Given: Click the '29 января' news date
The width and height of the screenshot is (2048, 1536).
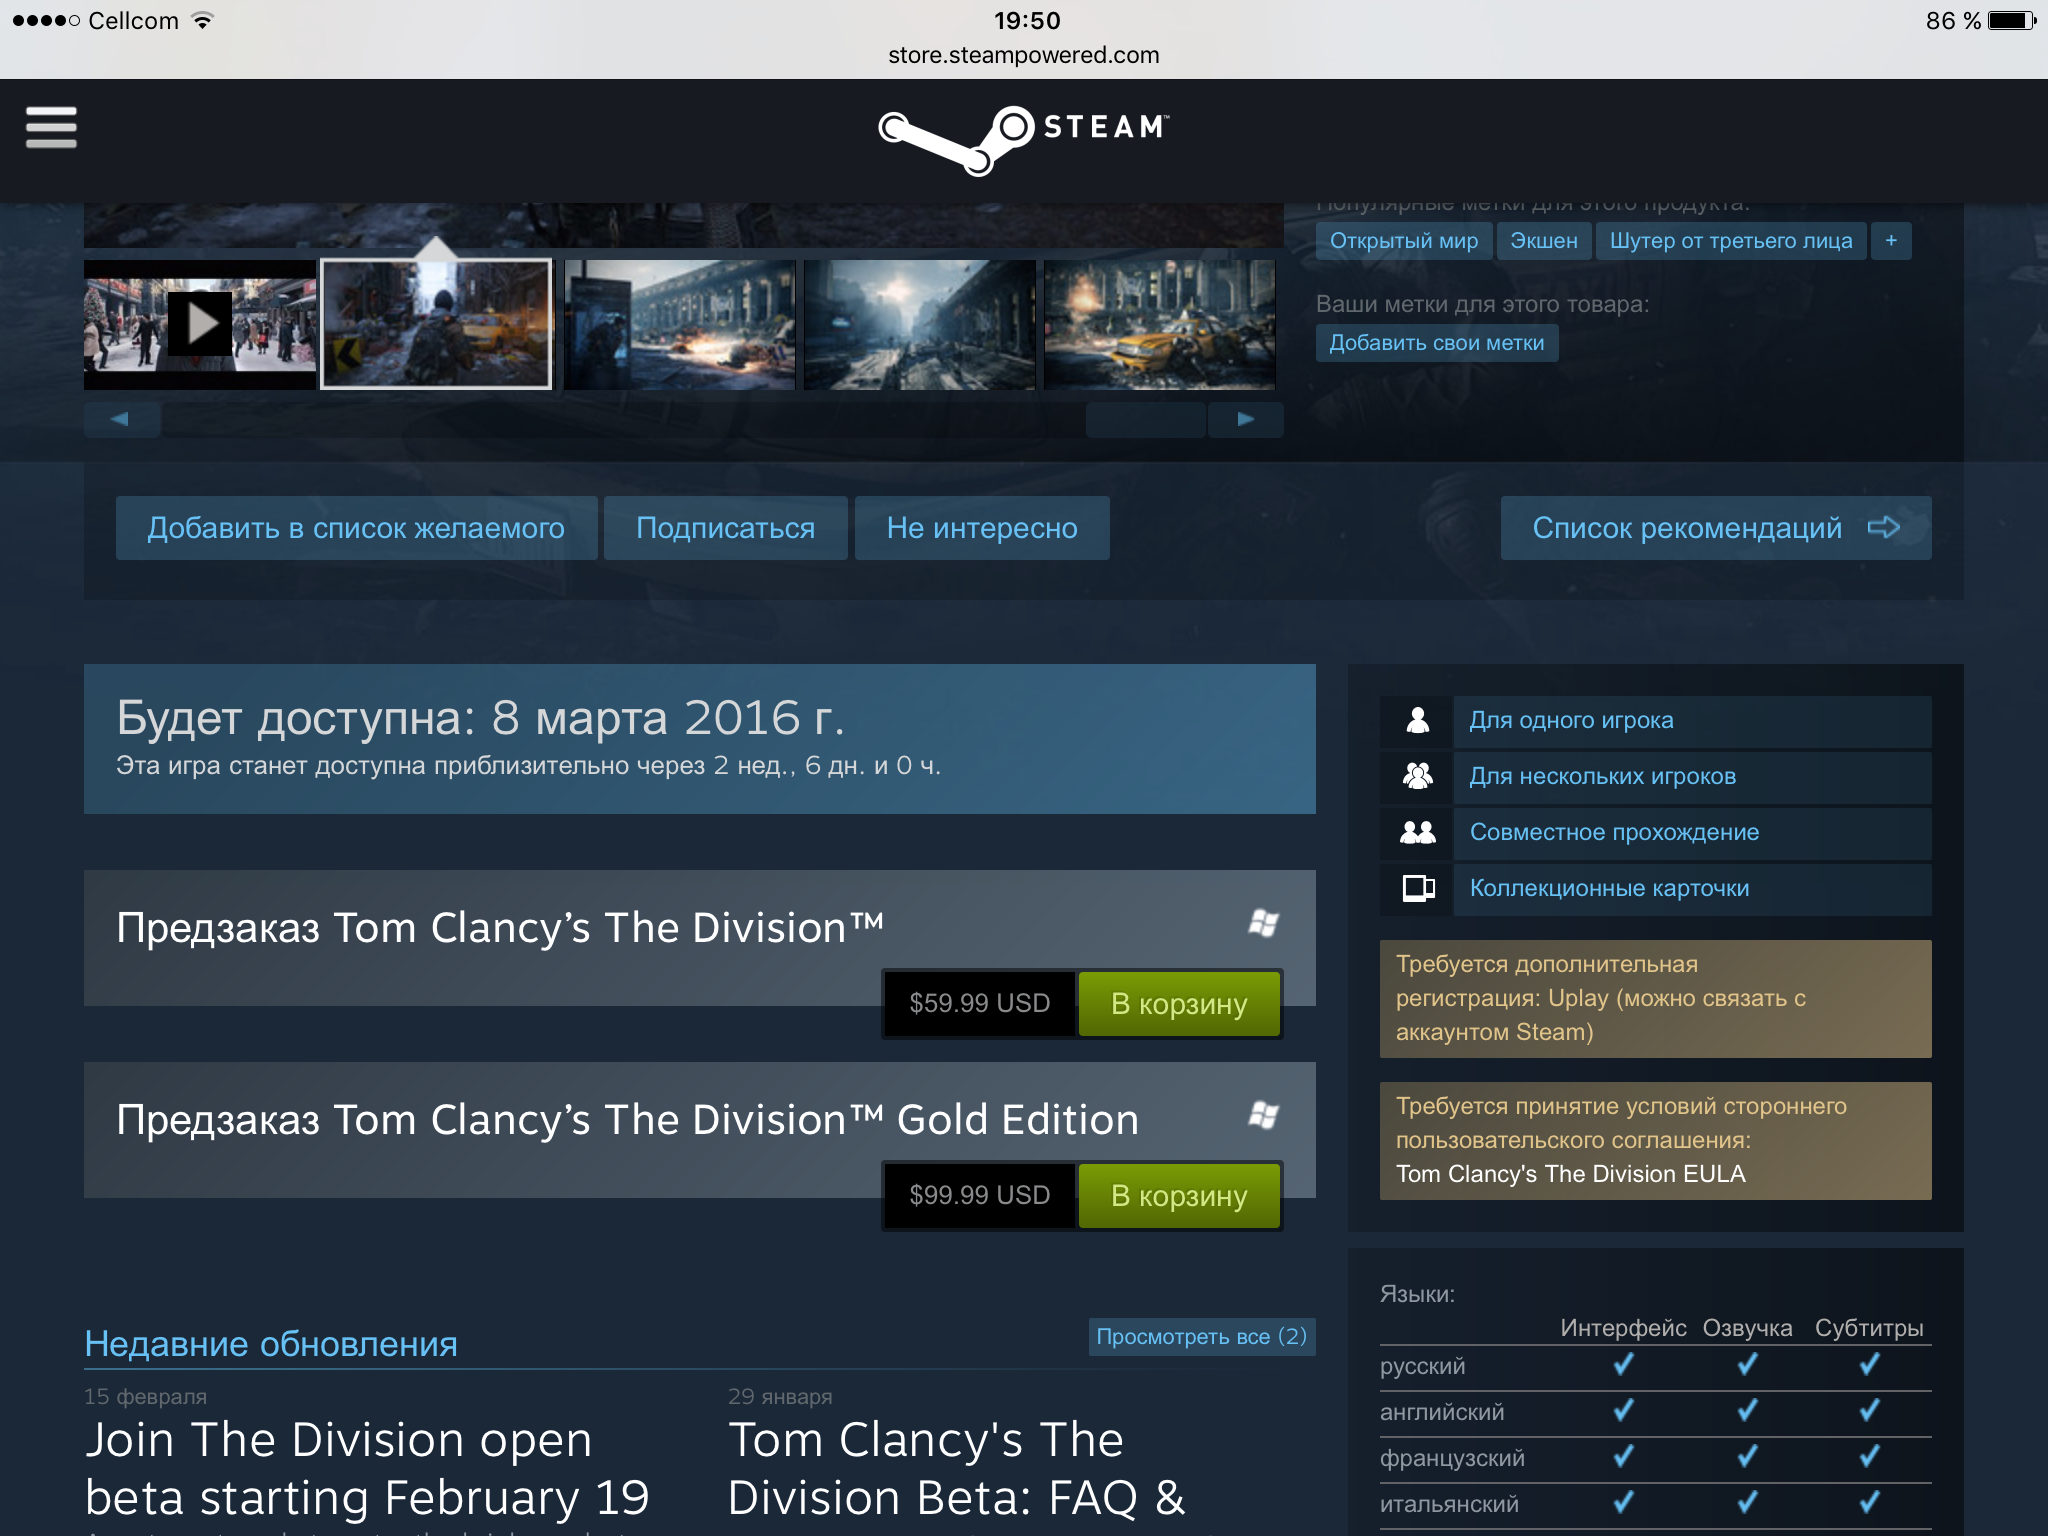Looking at the screenshot, I should 780,1396.
